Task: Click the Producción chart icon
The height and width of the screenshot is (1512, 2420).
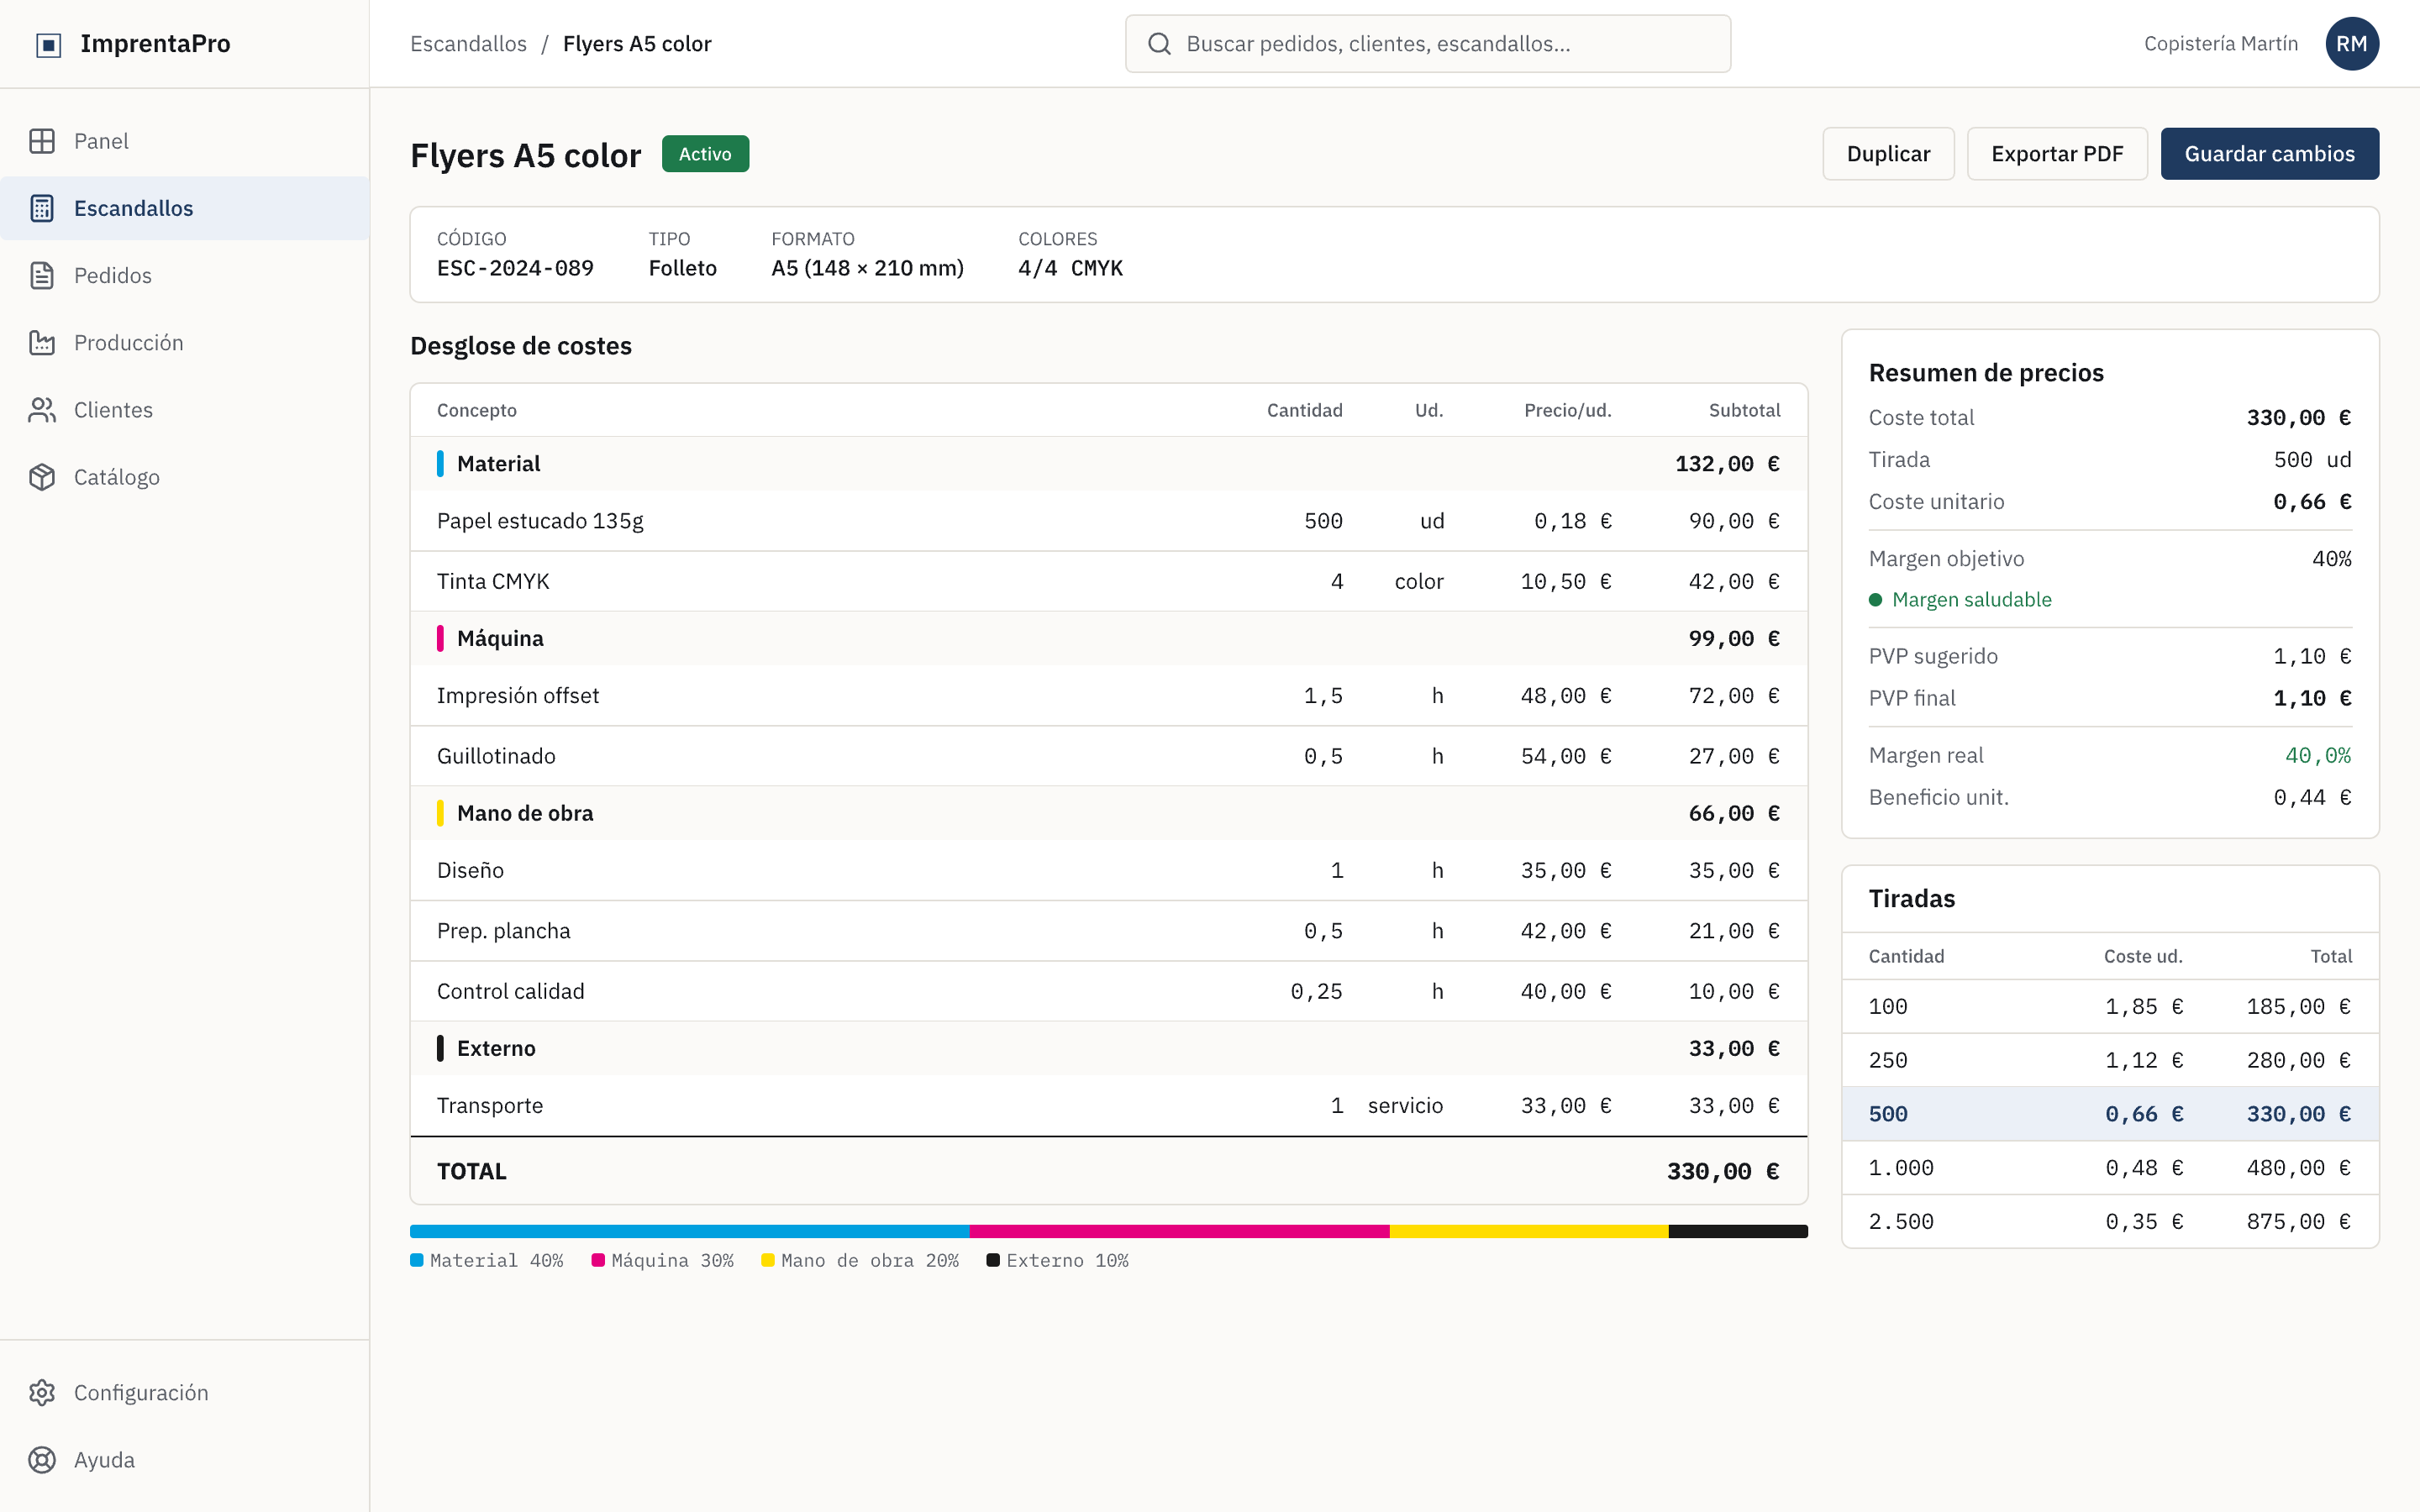Action: point(42,342)
